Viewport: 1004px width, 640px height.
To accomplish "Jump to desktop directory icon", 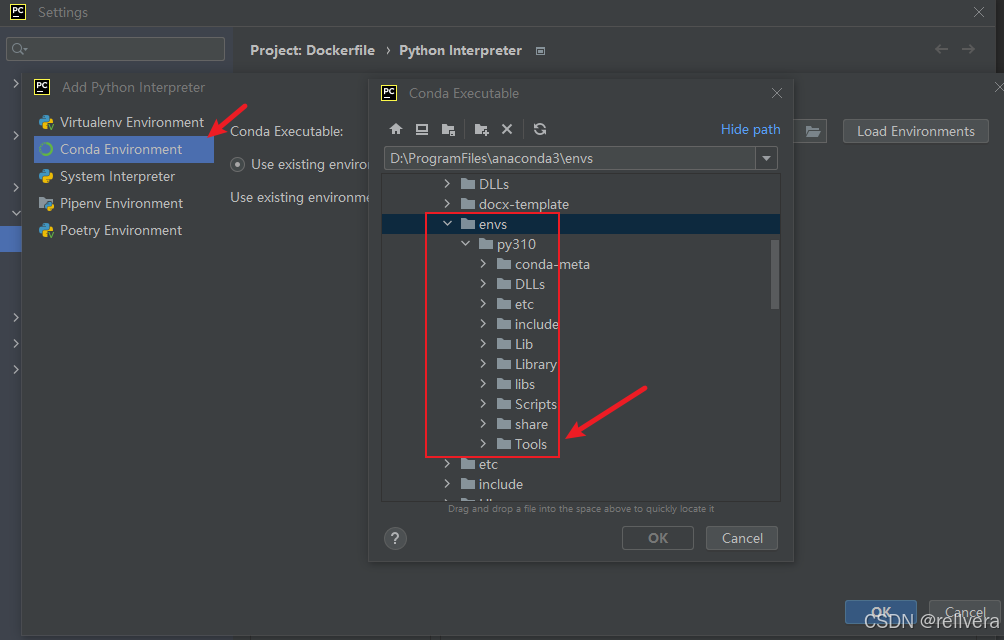I will (421, 129).
